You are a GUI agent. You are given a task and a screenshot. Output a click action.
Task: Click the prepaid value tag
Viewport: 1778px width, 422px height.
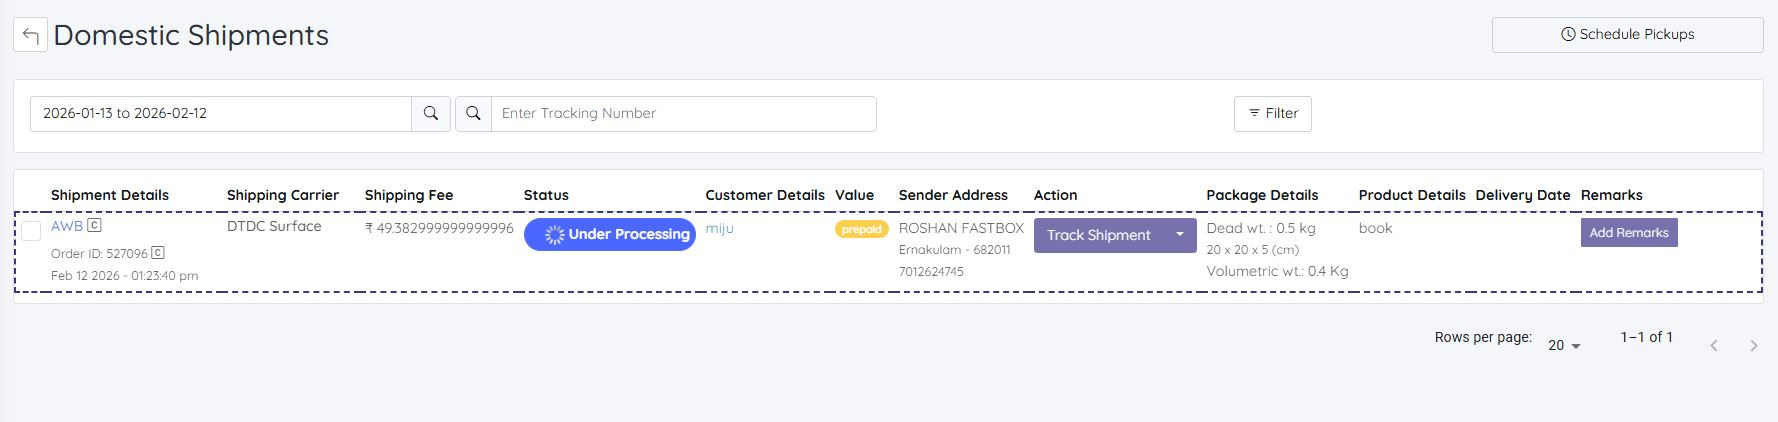pos(861,229)
